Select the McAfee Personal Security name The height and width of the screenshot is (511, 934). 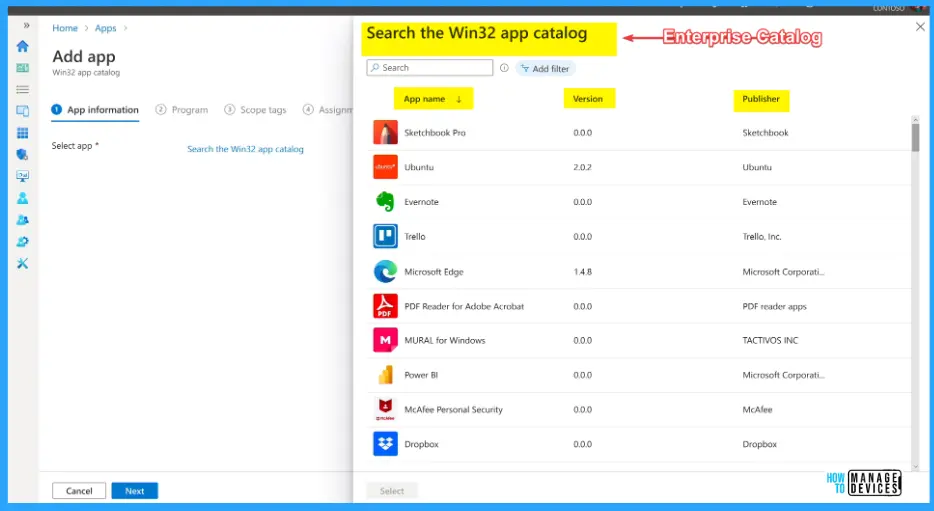point(453,410)
